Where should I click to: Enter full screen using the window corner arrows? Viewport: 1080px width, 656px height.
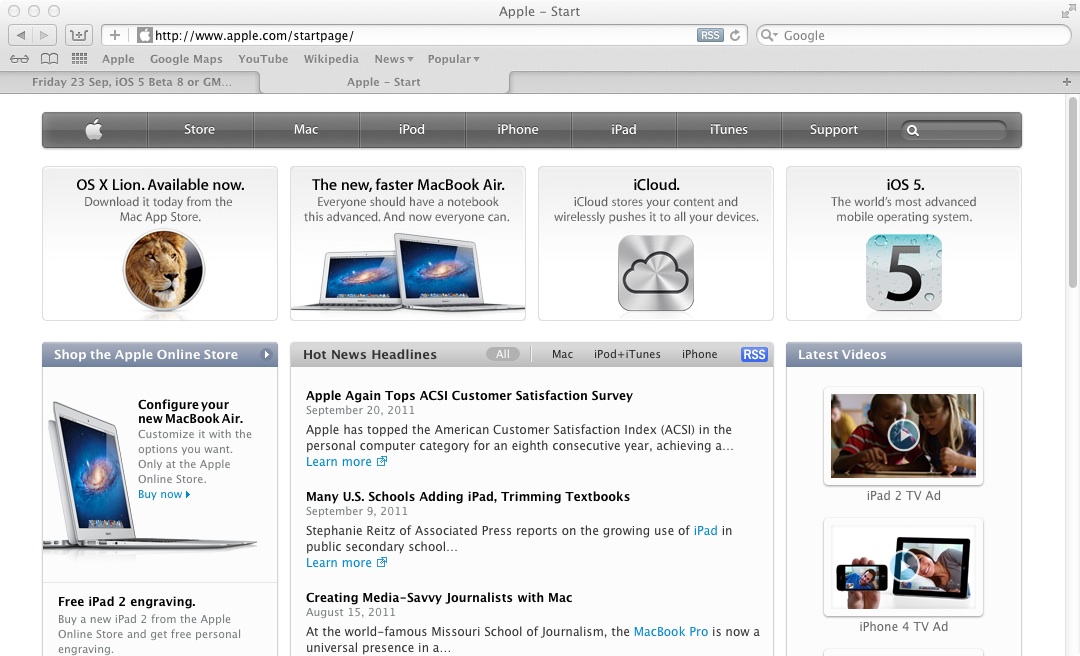1068,11
